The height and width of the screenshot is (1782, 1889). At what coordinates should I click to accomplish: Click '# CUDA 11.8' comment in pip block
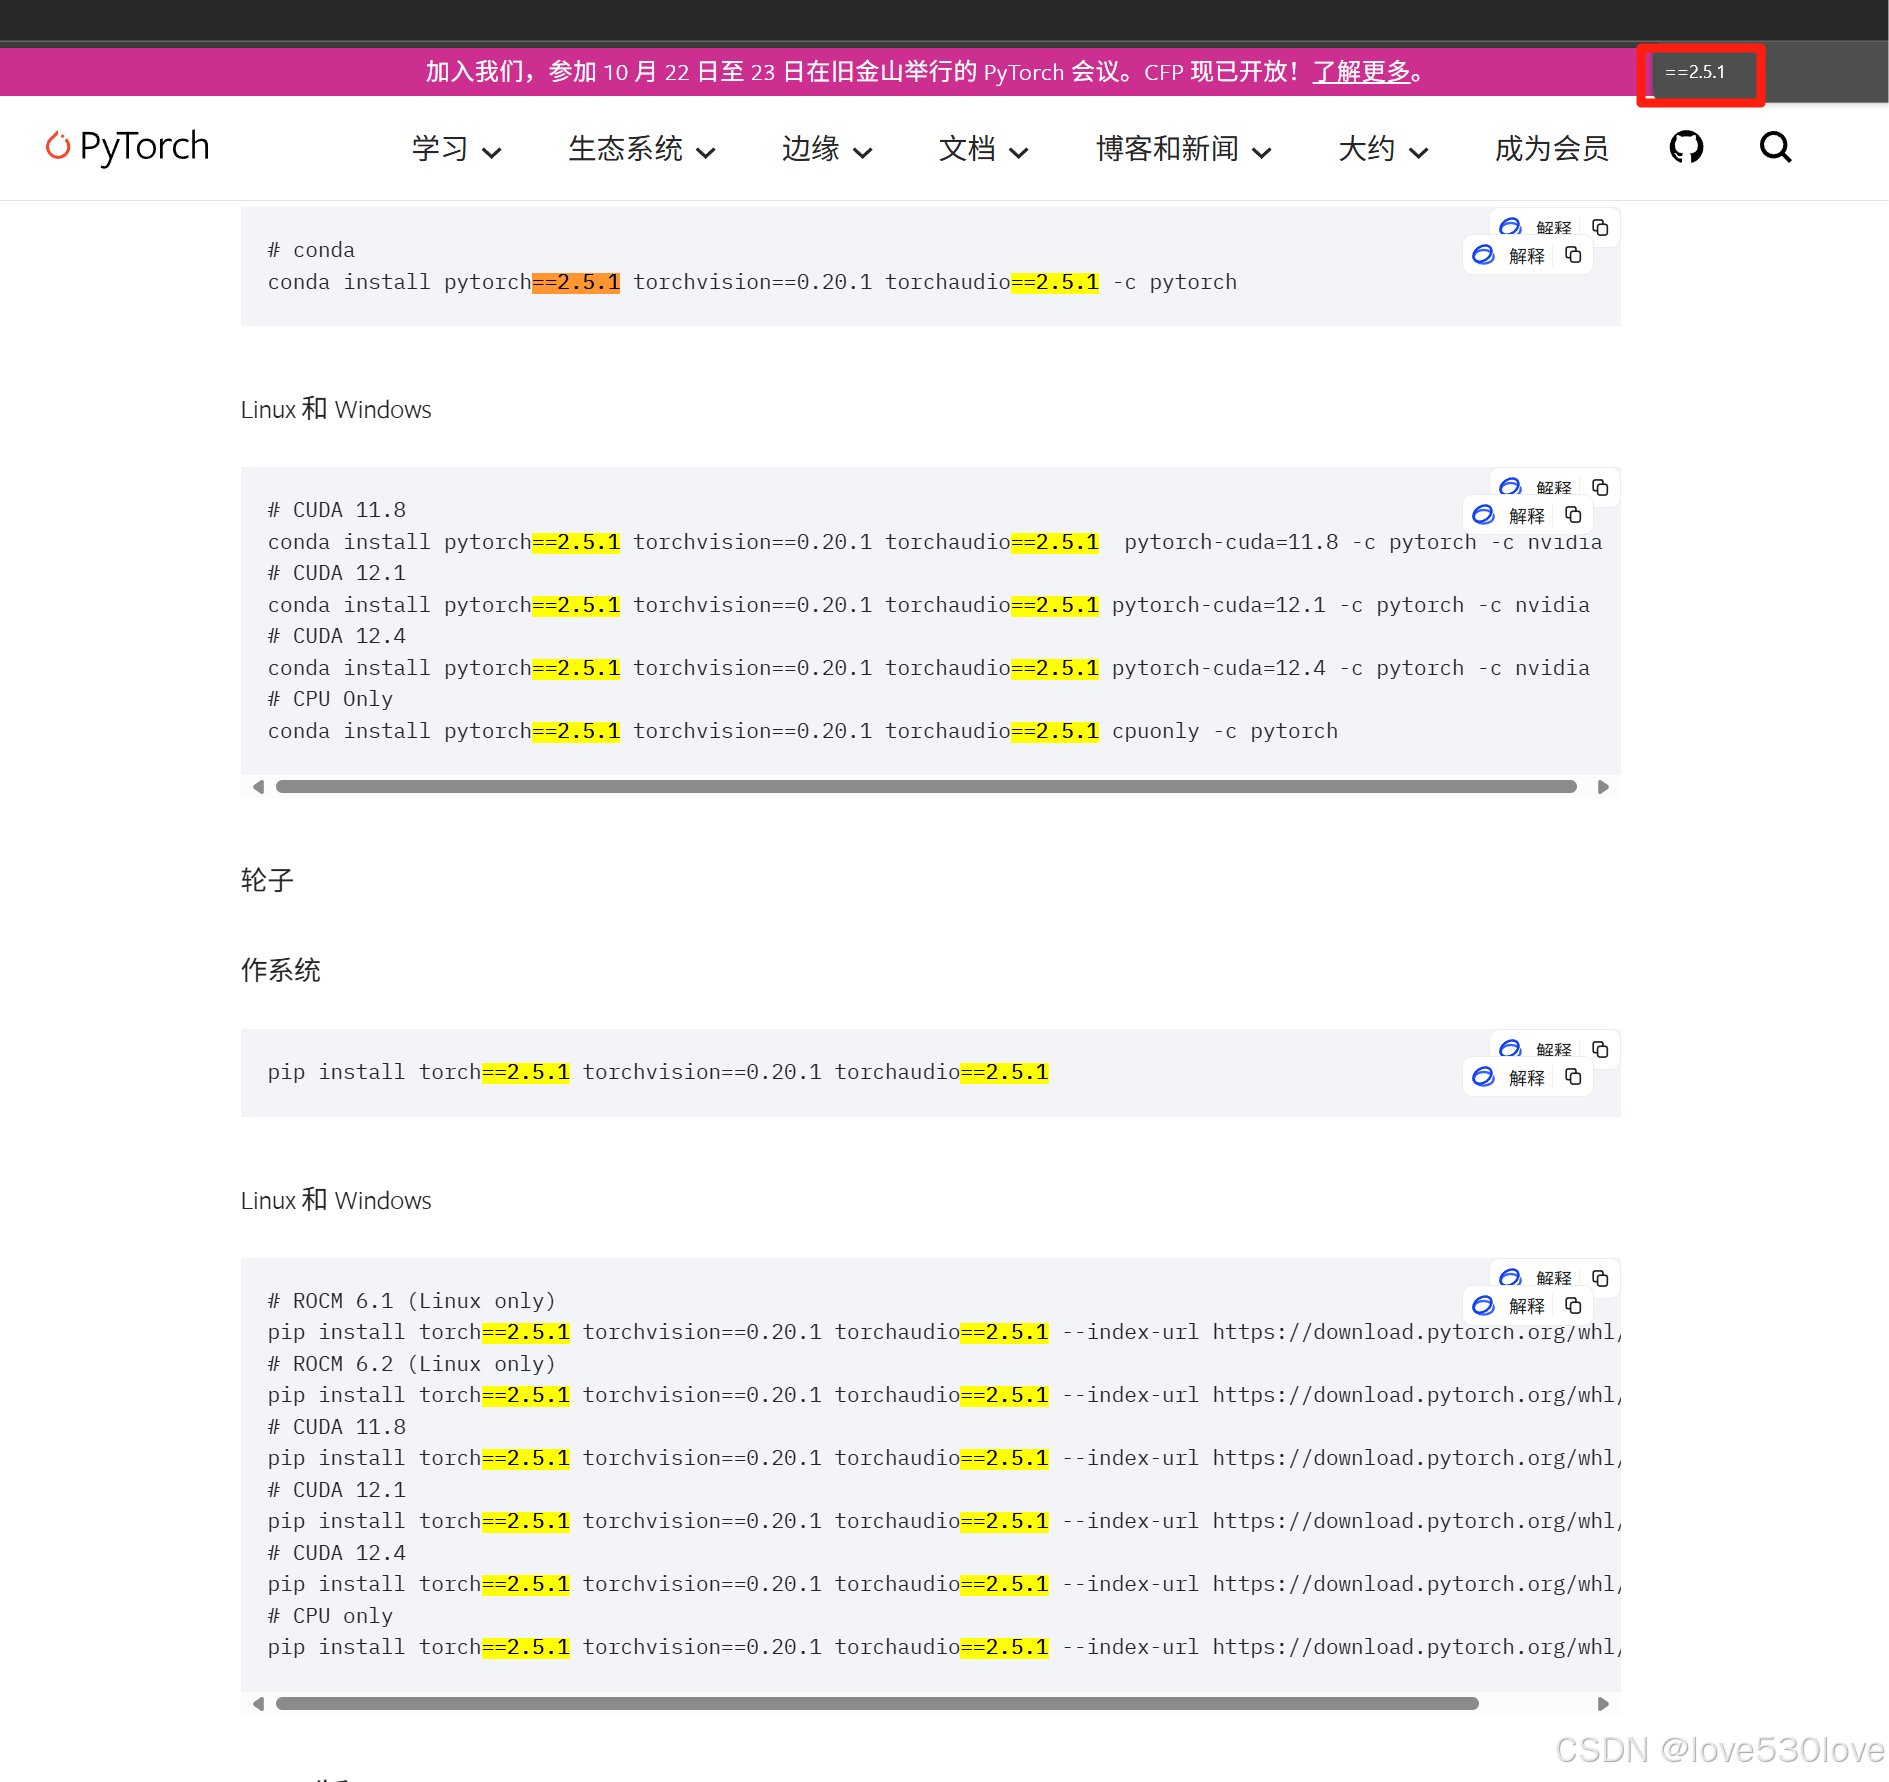point(337,1427)
